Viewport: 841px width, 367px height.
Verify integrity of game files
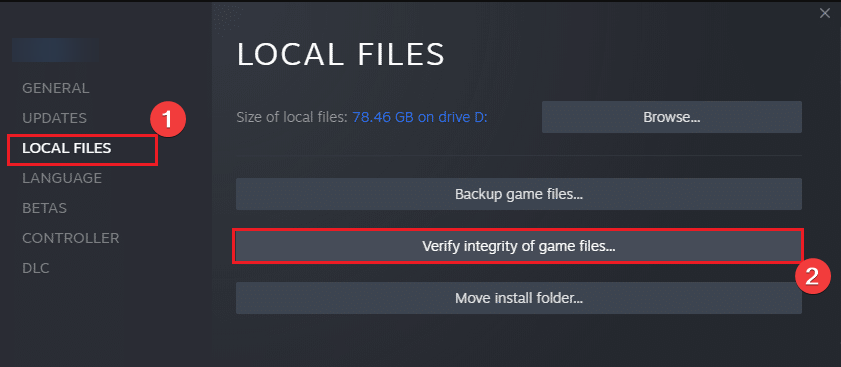point(519,246)
